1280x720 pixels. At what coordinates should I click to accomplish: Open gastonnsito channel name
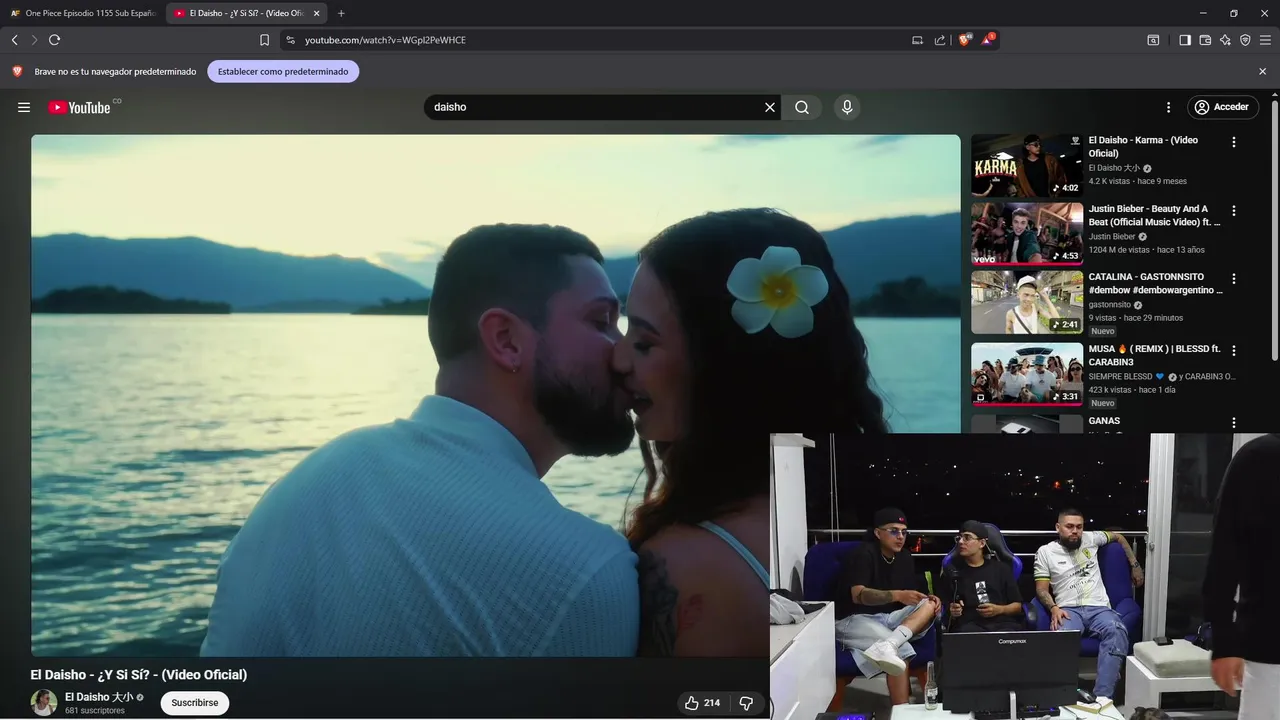(1110, 305)
